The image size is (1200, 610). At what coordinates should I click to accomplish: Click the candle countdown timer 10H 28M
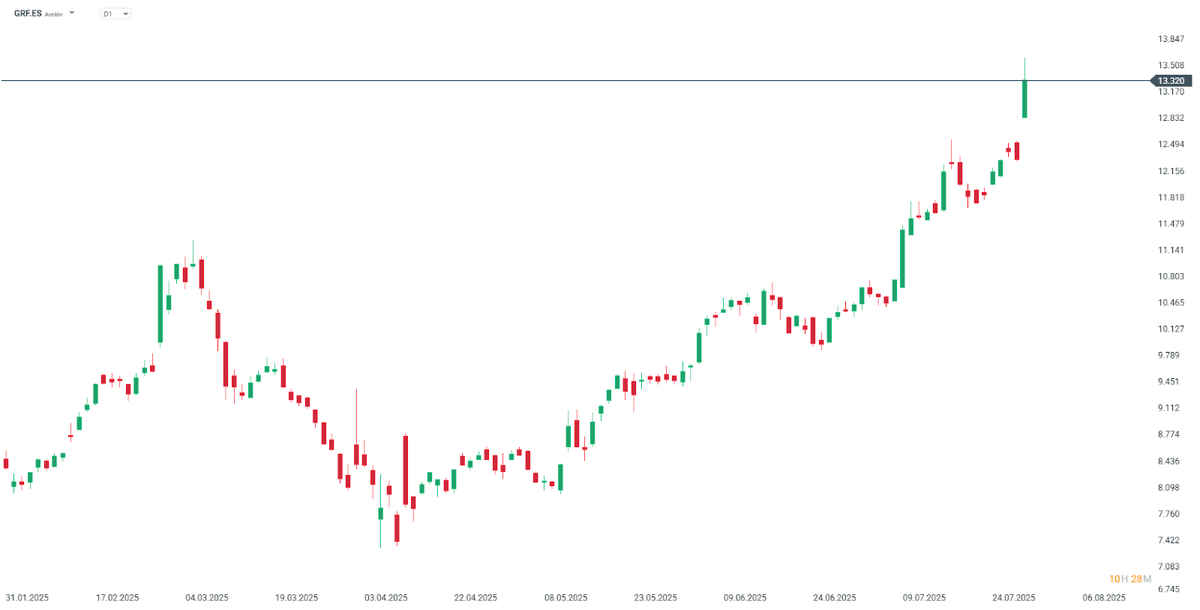point(1130,579)
